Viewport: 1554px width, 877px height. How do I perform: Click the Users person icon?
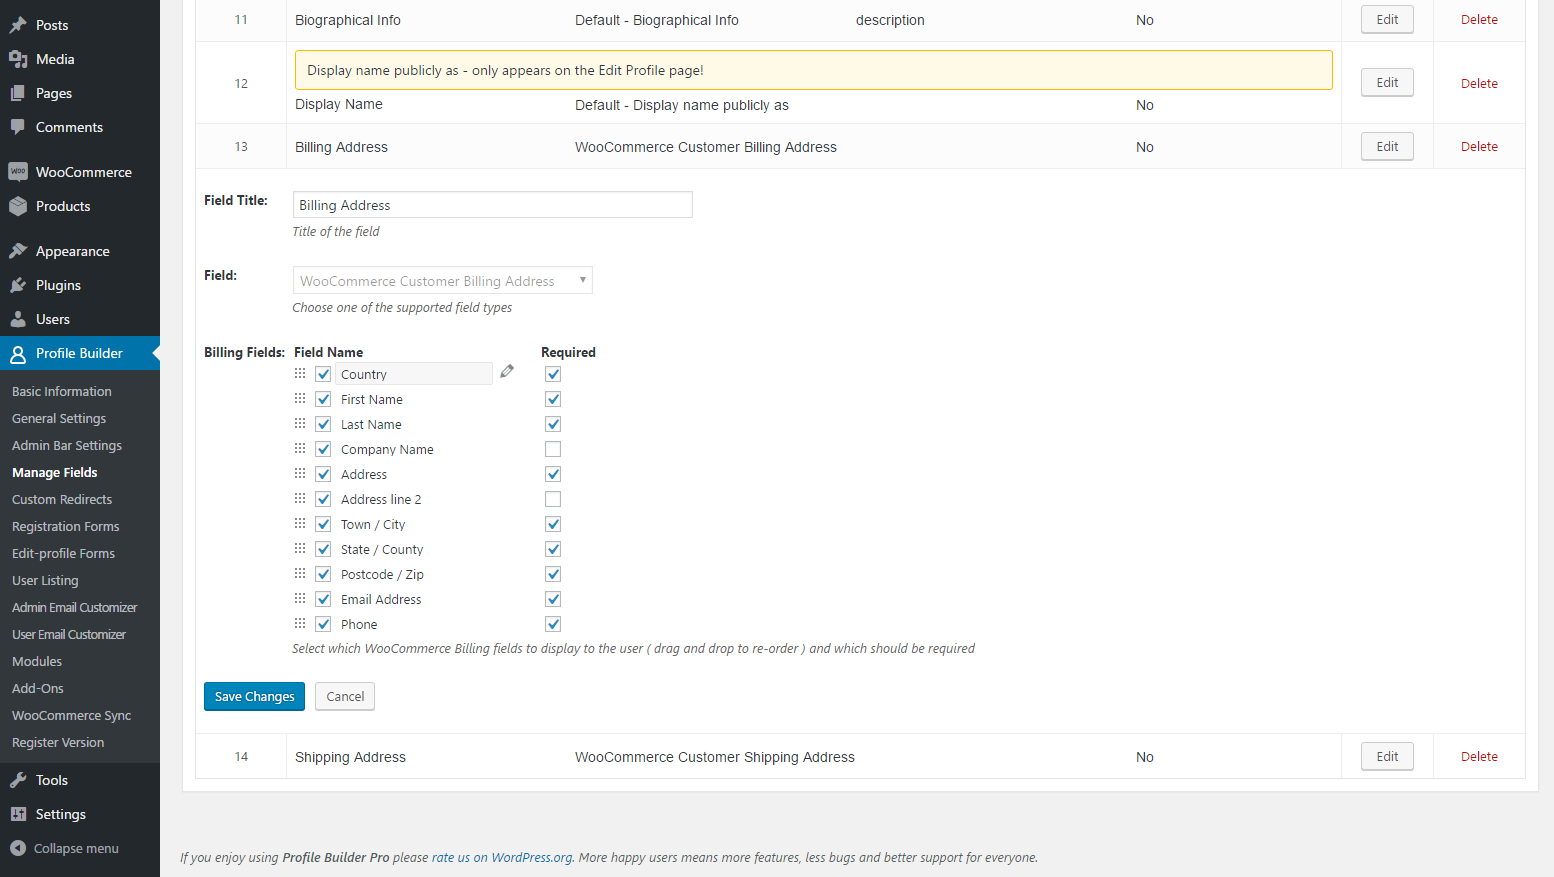(18, 319)
